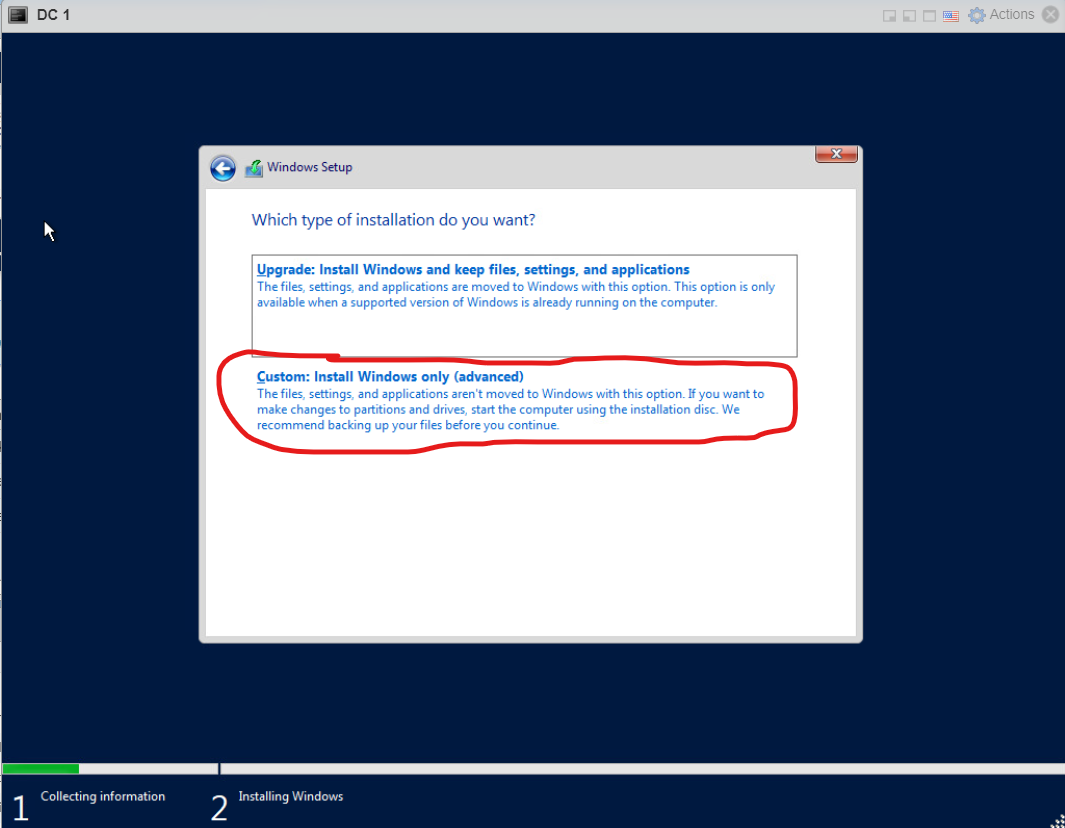Click the full-window icon in the console toolbar
1065x828 pixels.
point(930,16)
